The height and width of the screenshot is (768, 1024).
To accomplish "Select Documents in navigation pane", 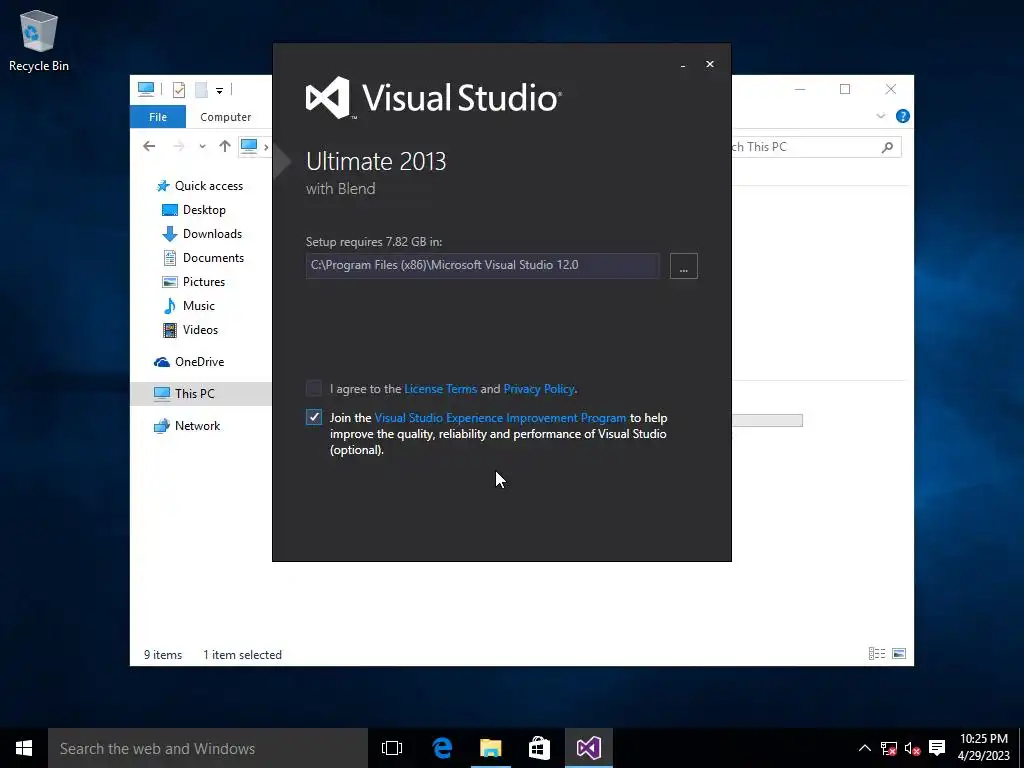I will [x=203, y=258].
